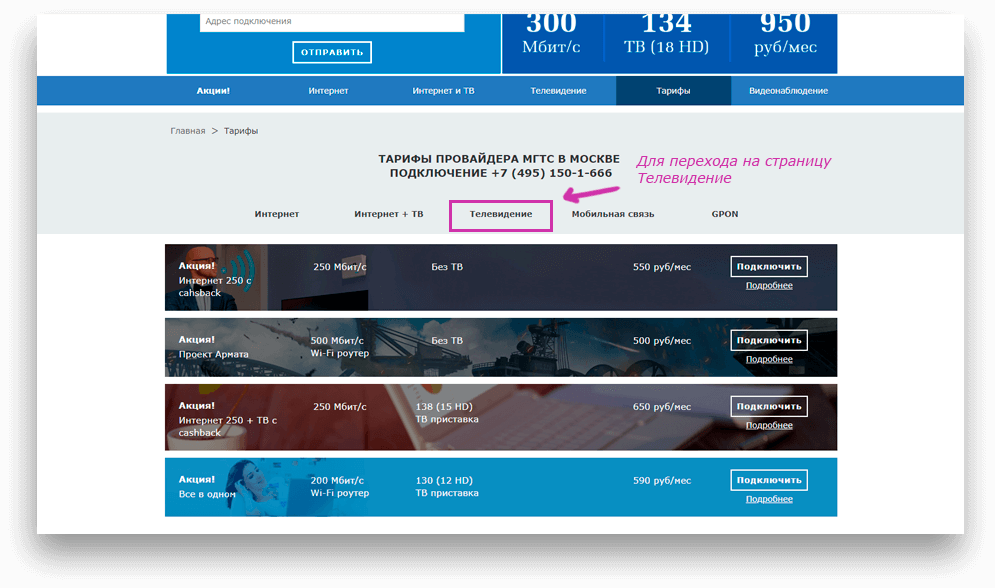Switch to the Интернет + ТВ tab
Image resolution: width=995 pixels, height=588 pixels.
click(x=388, y=214)
